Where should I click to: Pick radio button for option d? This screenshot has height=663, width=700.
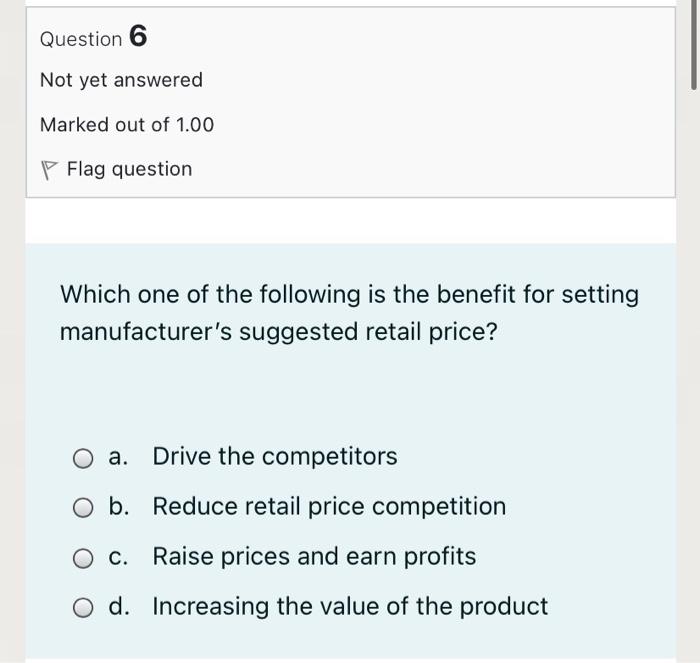(83, 608)
